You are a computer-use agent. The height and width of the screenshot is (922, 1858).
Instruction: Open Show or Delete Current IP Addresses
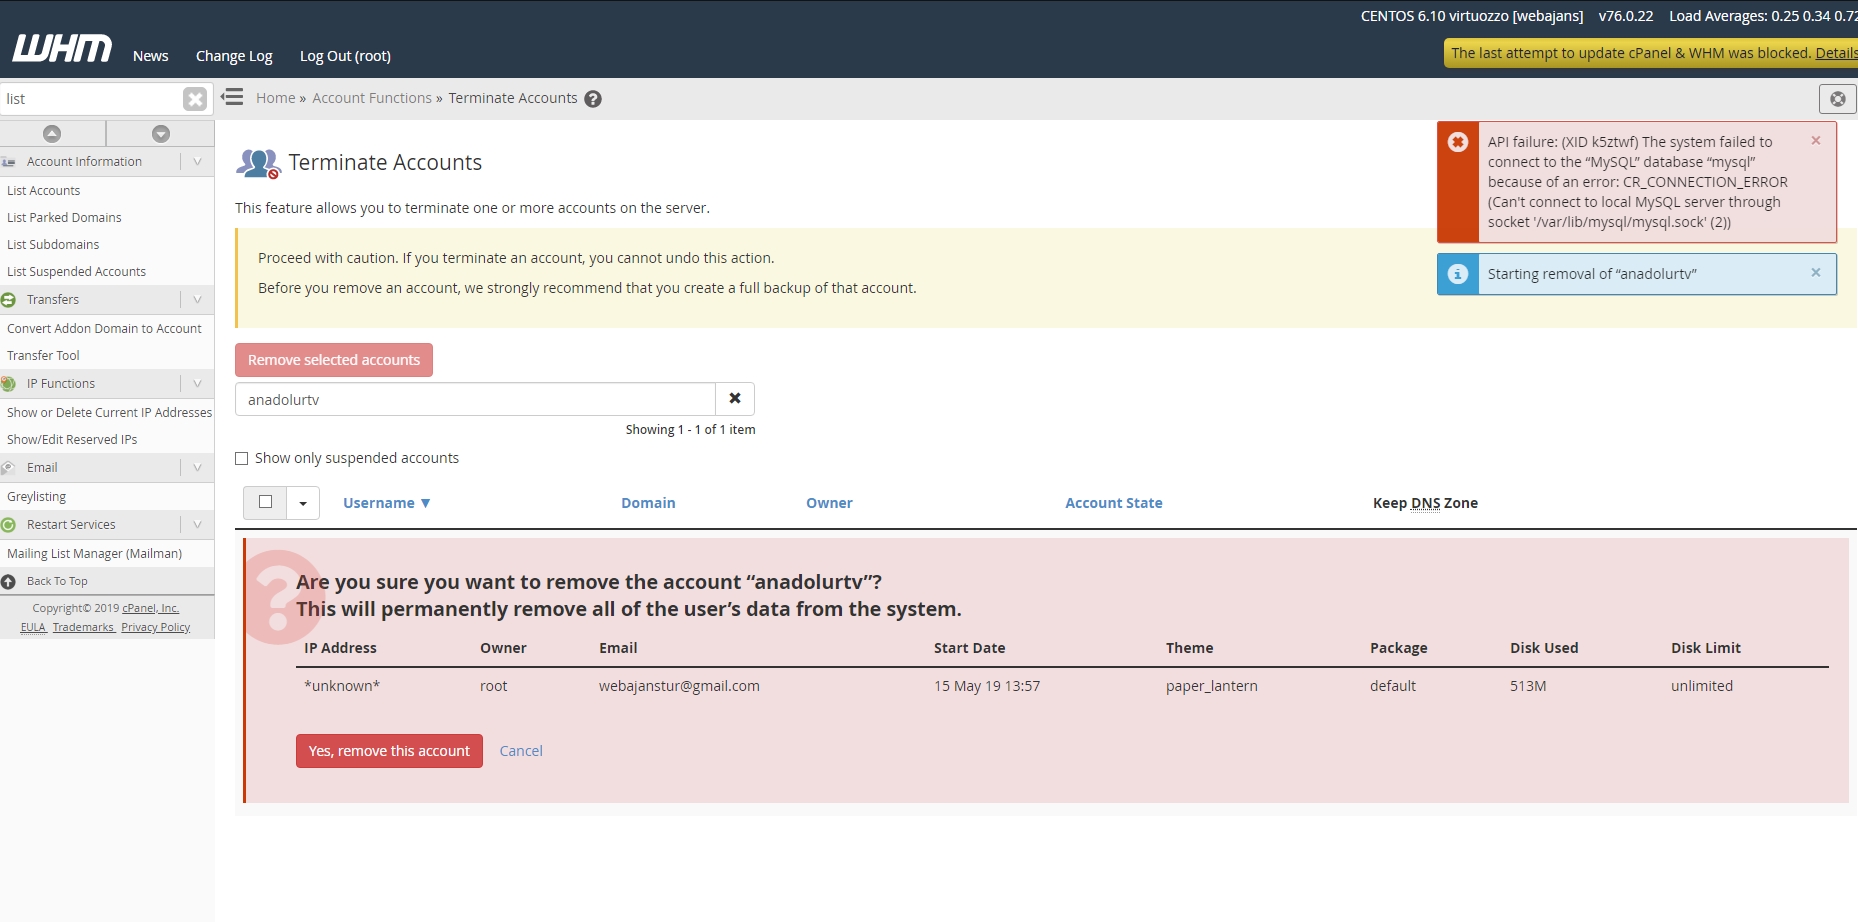[x=109, y=413]
